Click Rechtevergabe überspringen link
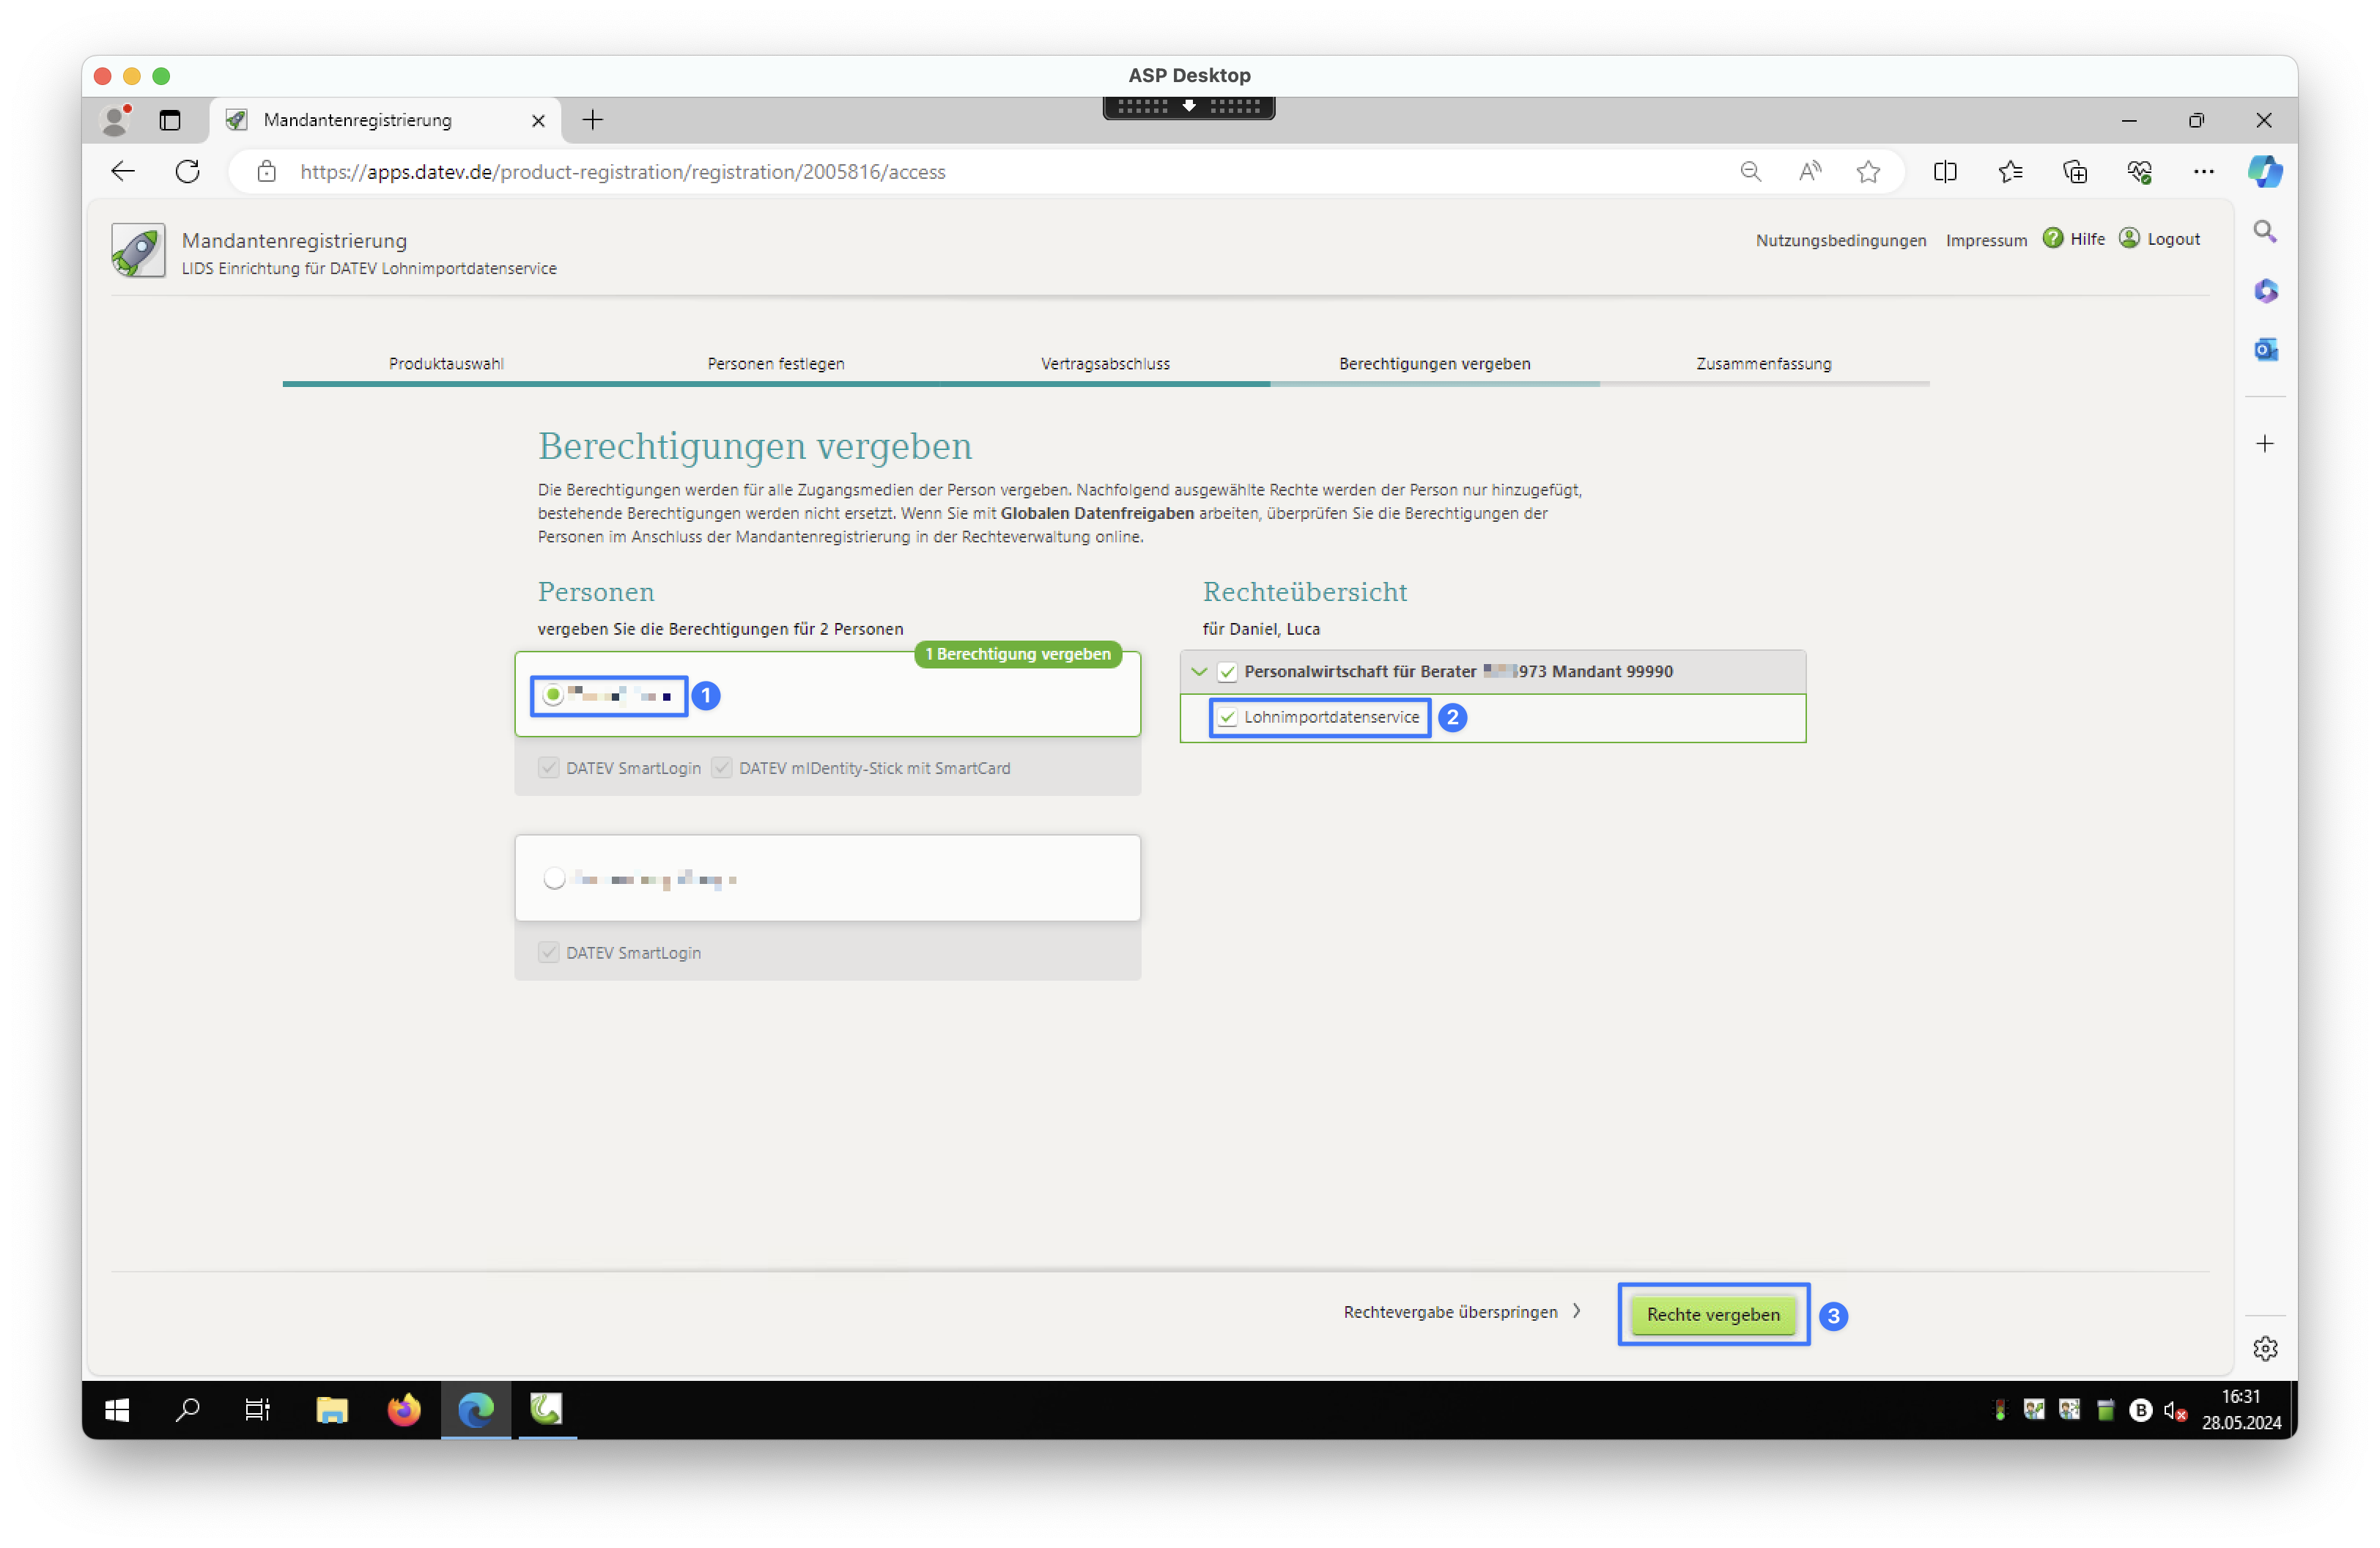The image size is (2380, 1548). coord(1450,1312)
